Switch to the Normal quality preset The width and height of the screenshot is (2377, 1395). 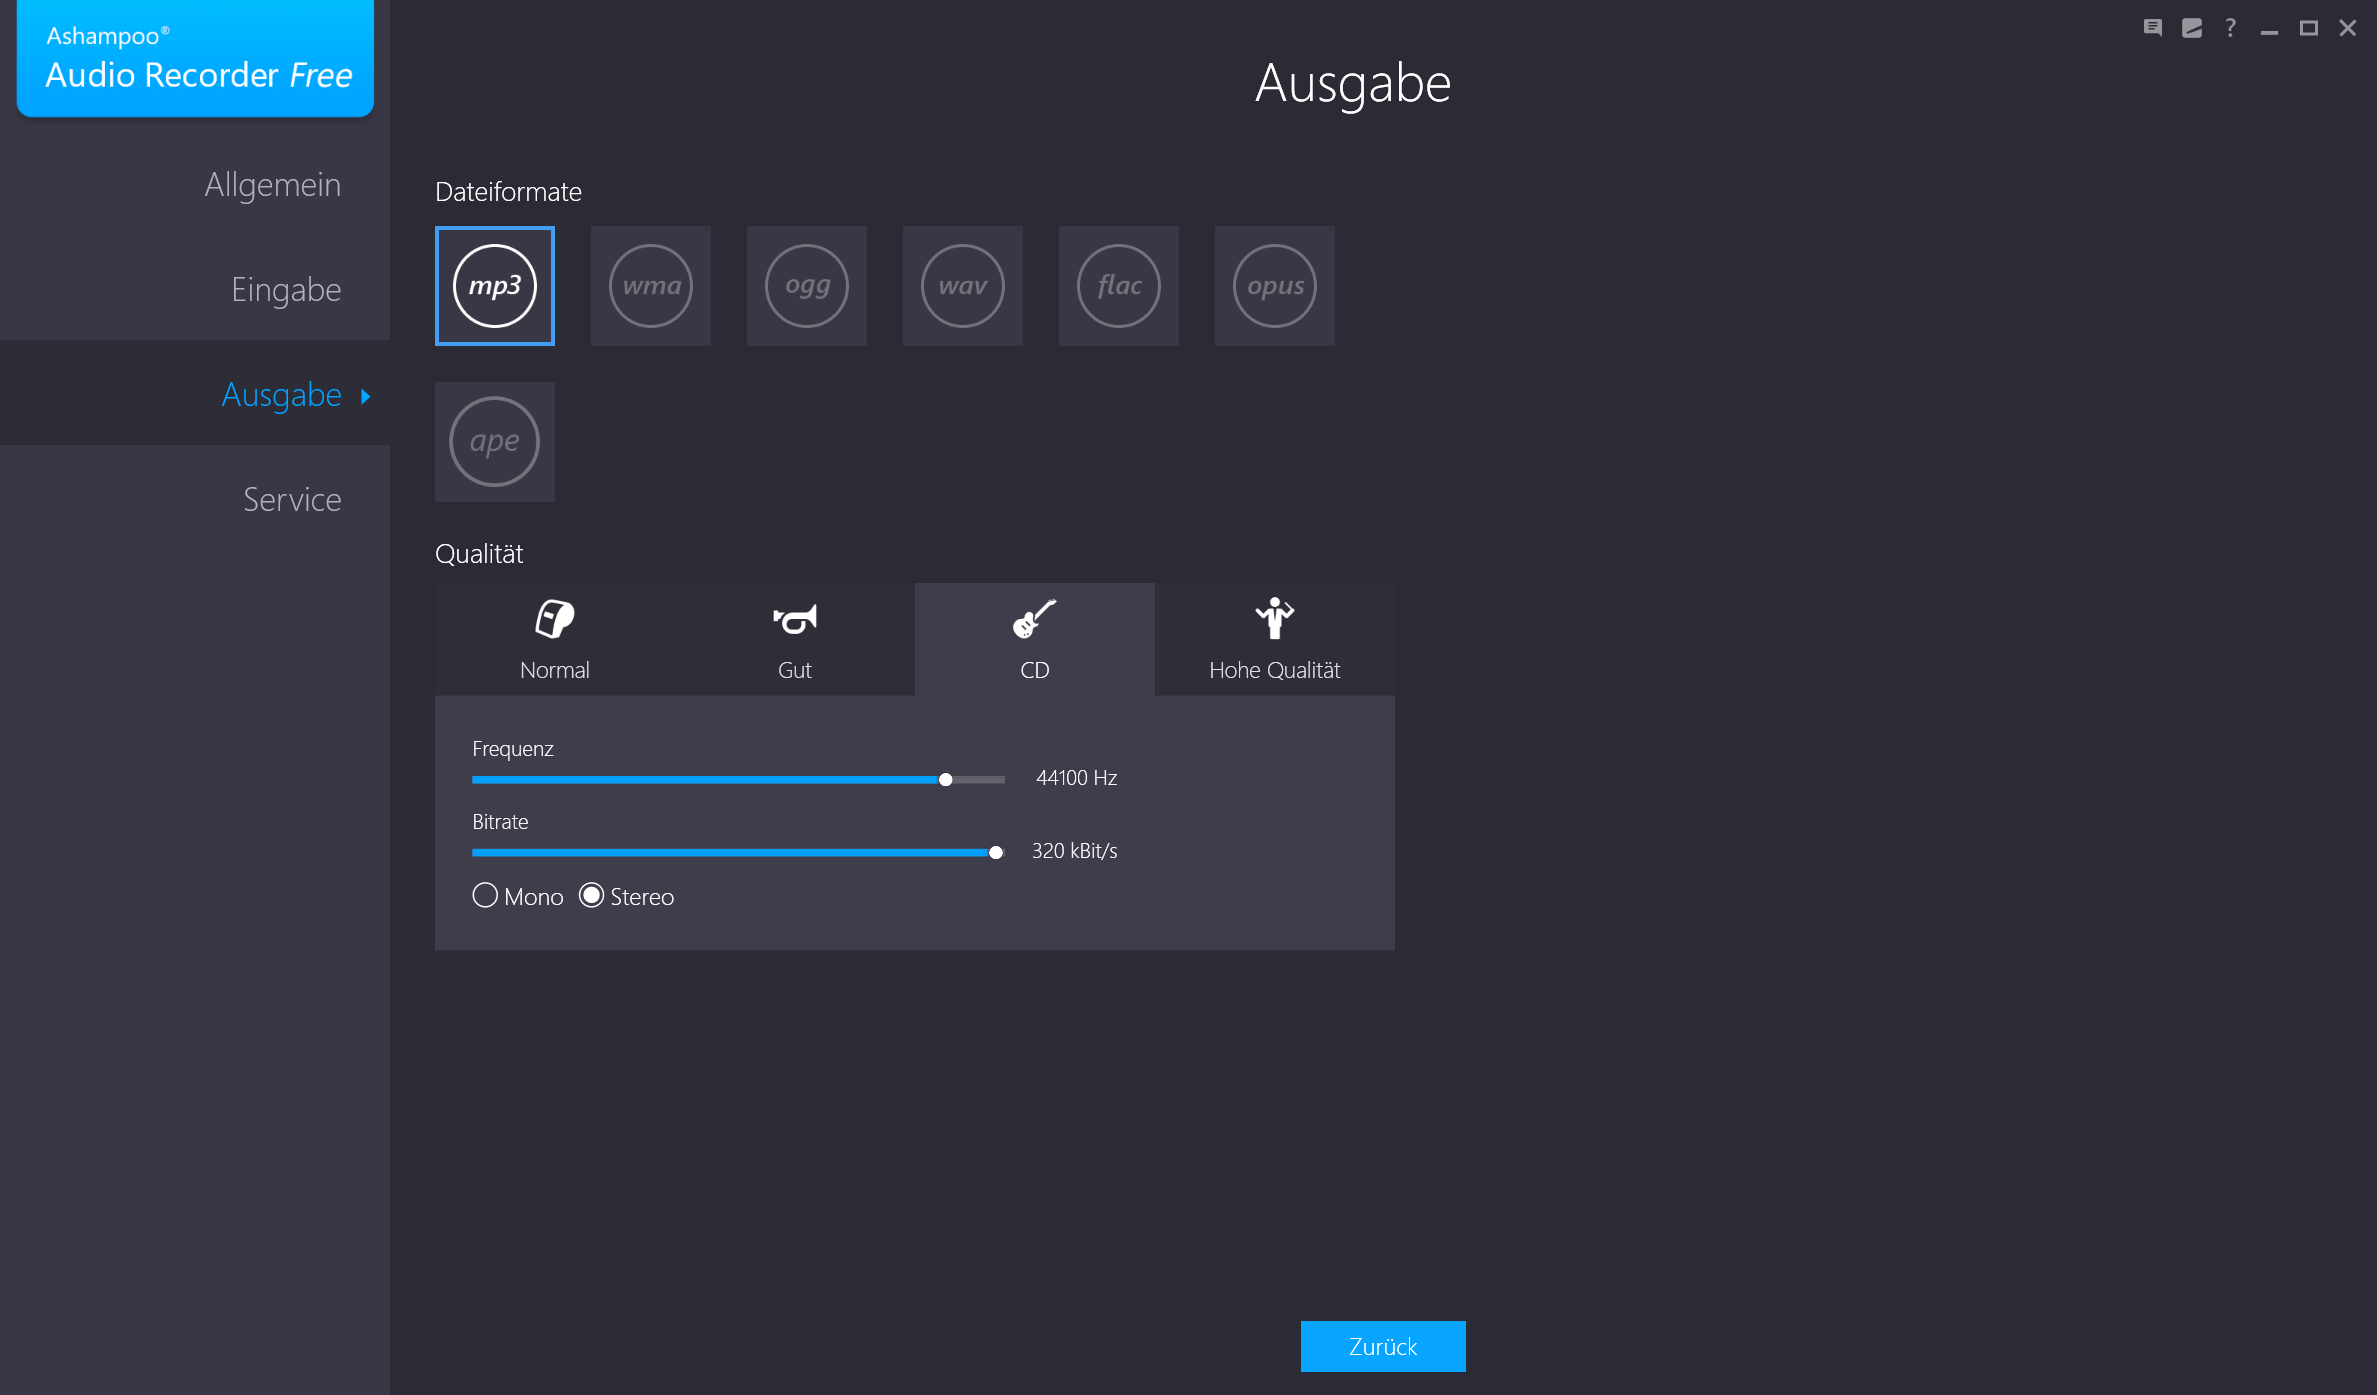(x=554, y=639)
